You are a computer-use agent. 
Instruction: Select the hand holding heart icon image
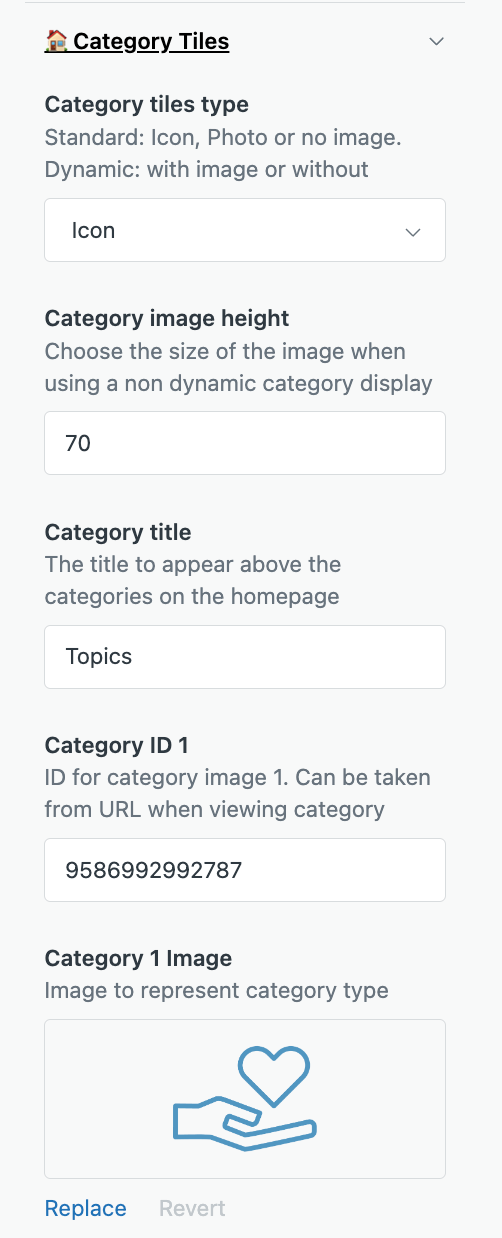pos(245,1098)
